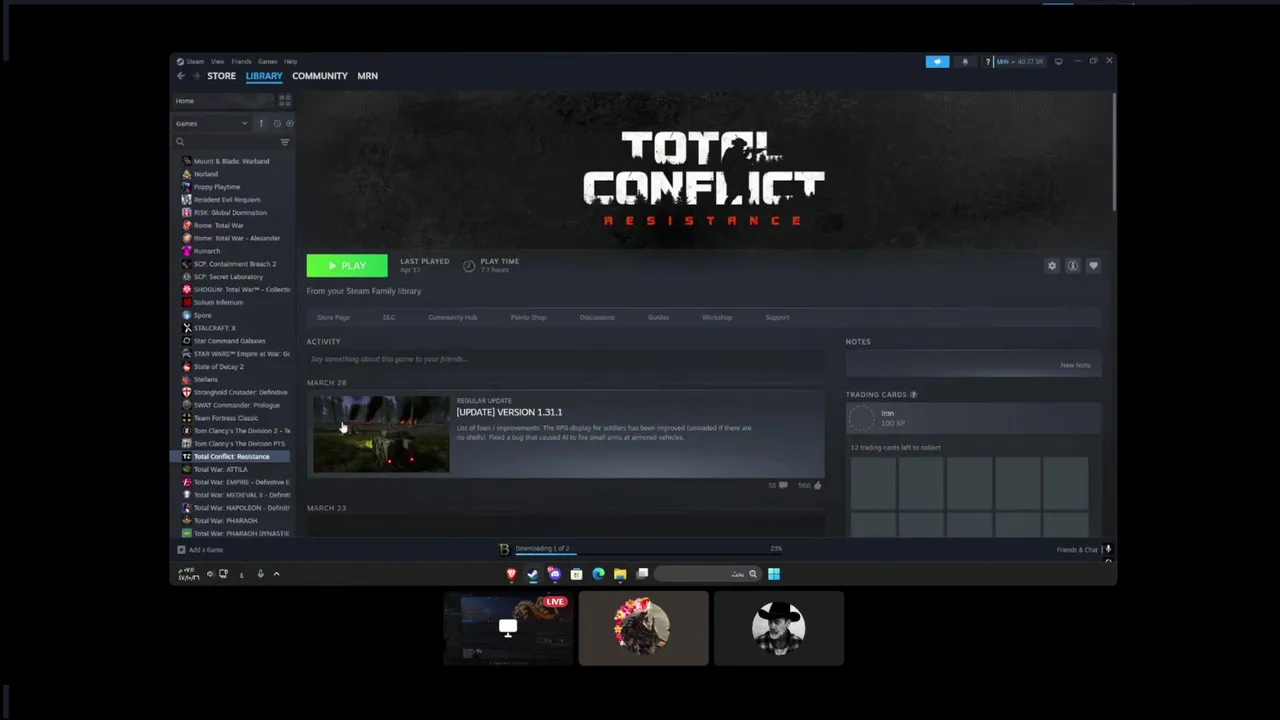Click the library search magnifier icon

pos(180,142)
